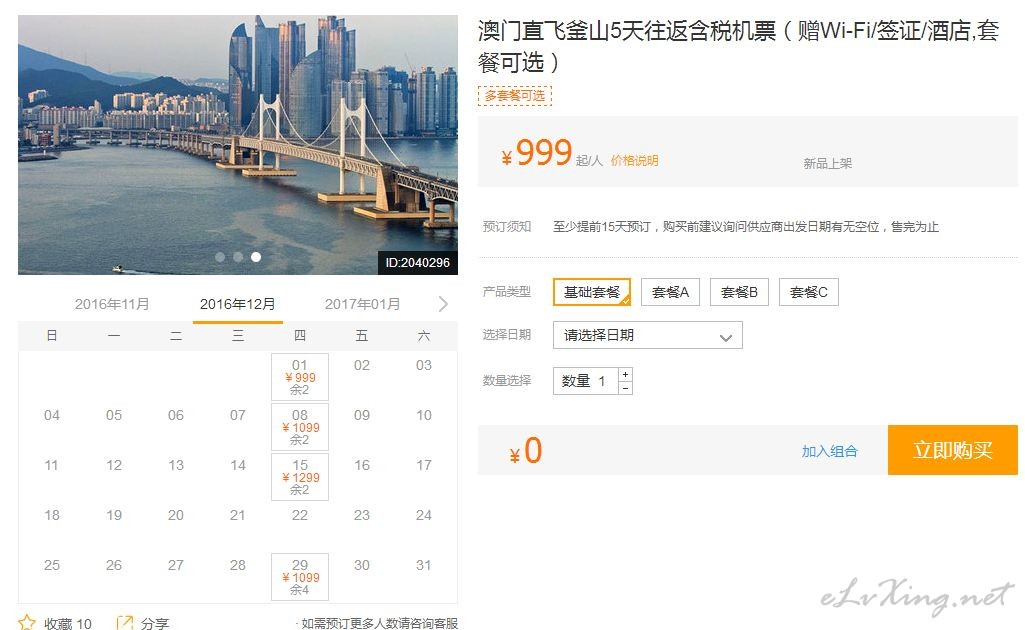Screen dimensions: 1025x630
Task: Go to next month with calendar arrow
Action: pos(443,304)
